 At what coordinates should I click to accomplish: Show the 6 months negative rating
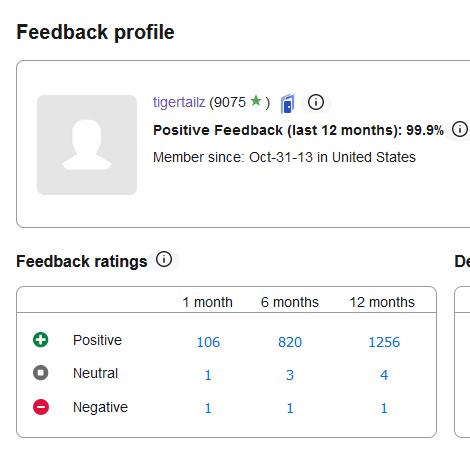click(x=290, y=408)
